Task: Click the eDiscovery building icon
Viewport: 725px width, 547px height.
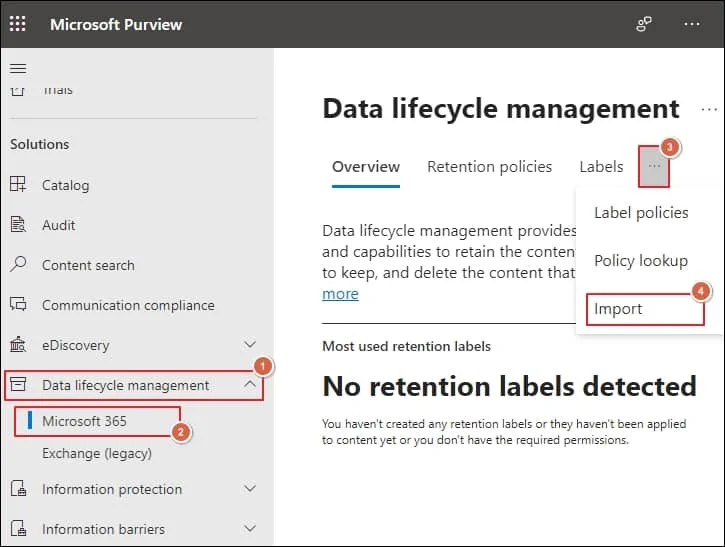Action: 18,344
